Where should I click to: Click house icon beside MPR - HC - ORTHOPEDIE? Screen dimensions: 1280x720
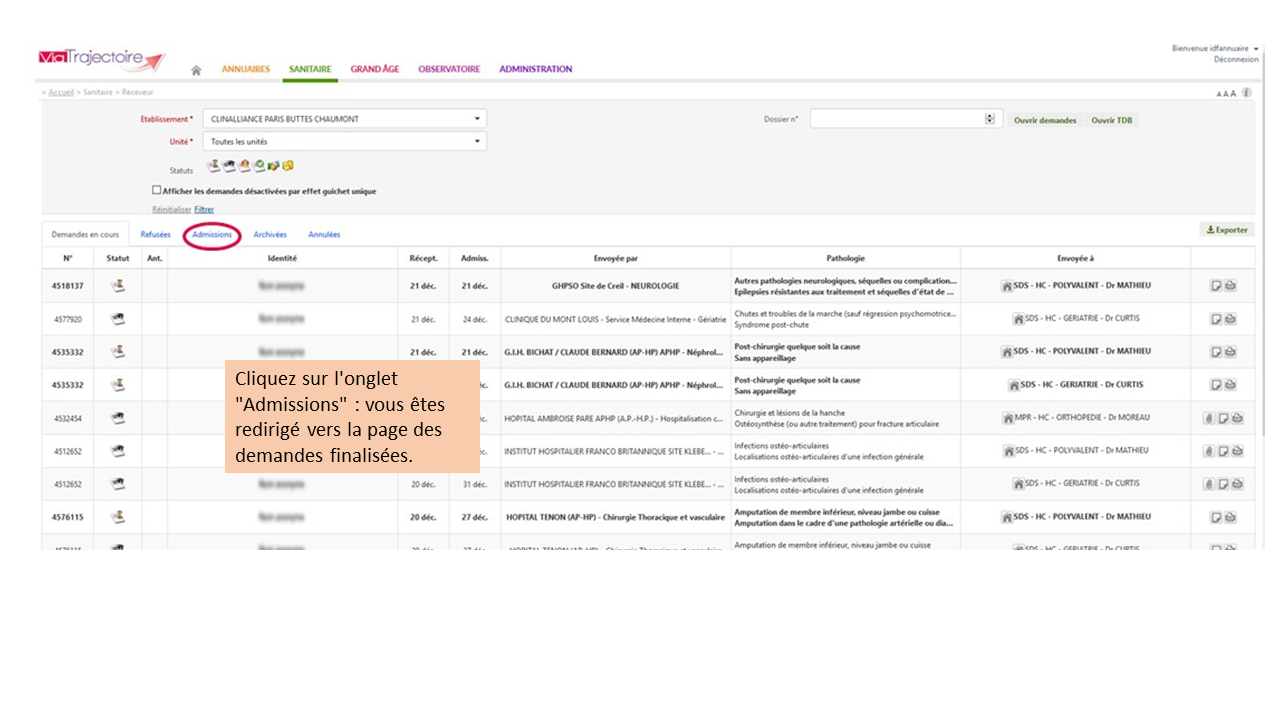[x=1007, y=418]
